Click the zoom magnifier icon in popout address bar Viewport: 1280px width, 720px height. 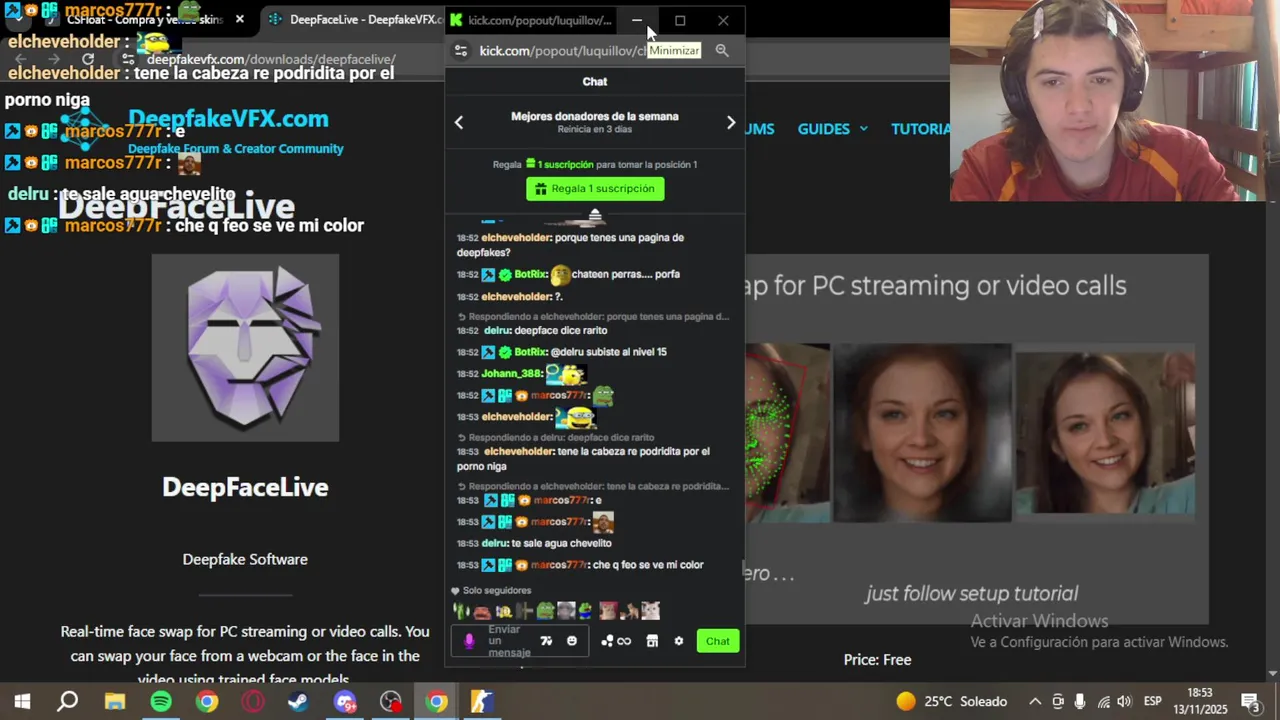click(x=722, y=50)
